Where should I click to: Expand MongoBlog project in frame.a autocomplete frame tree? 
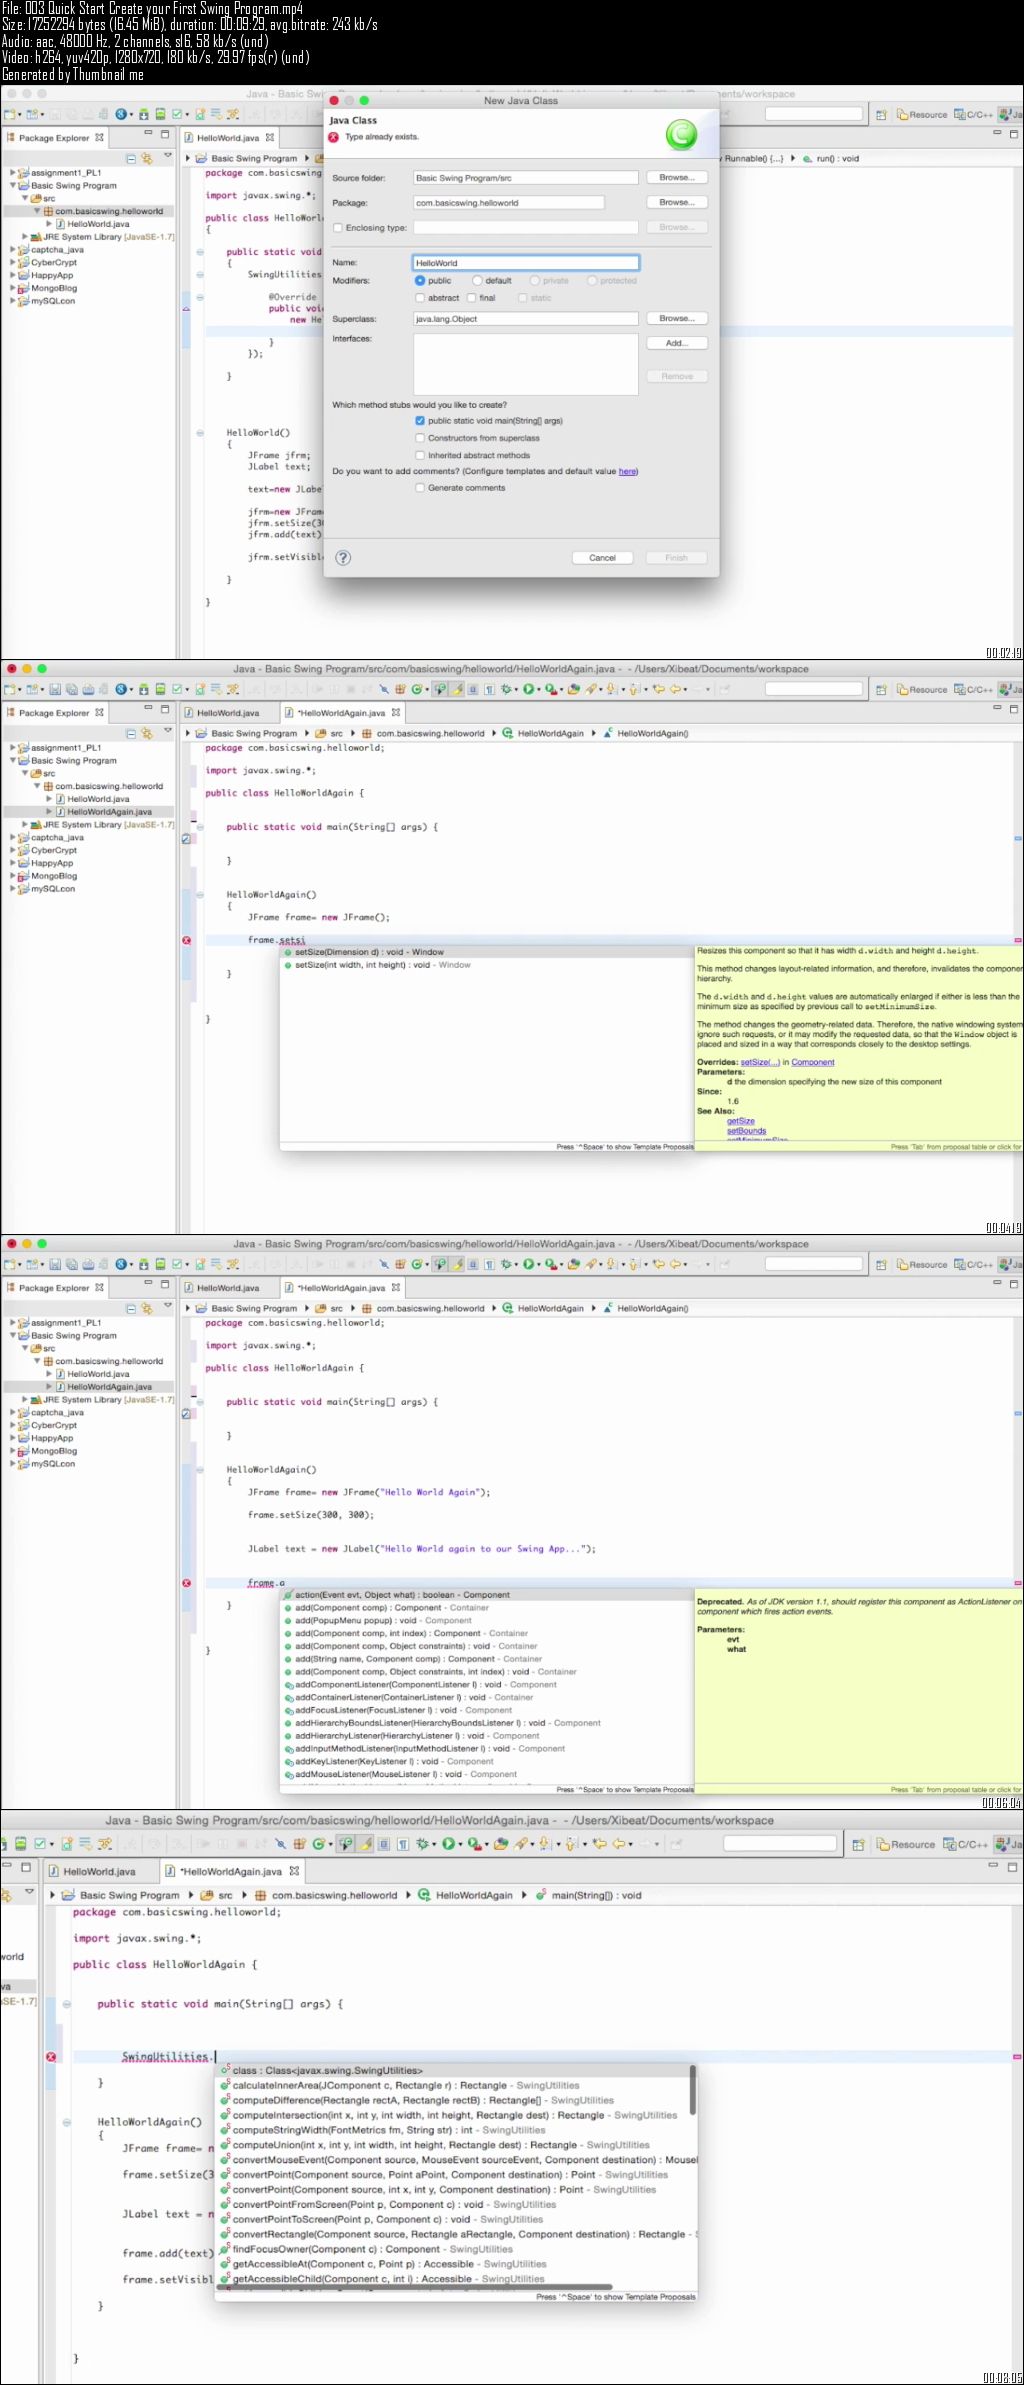(x=13, y=1451)
